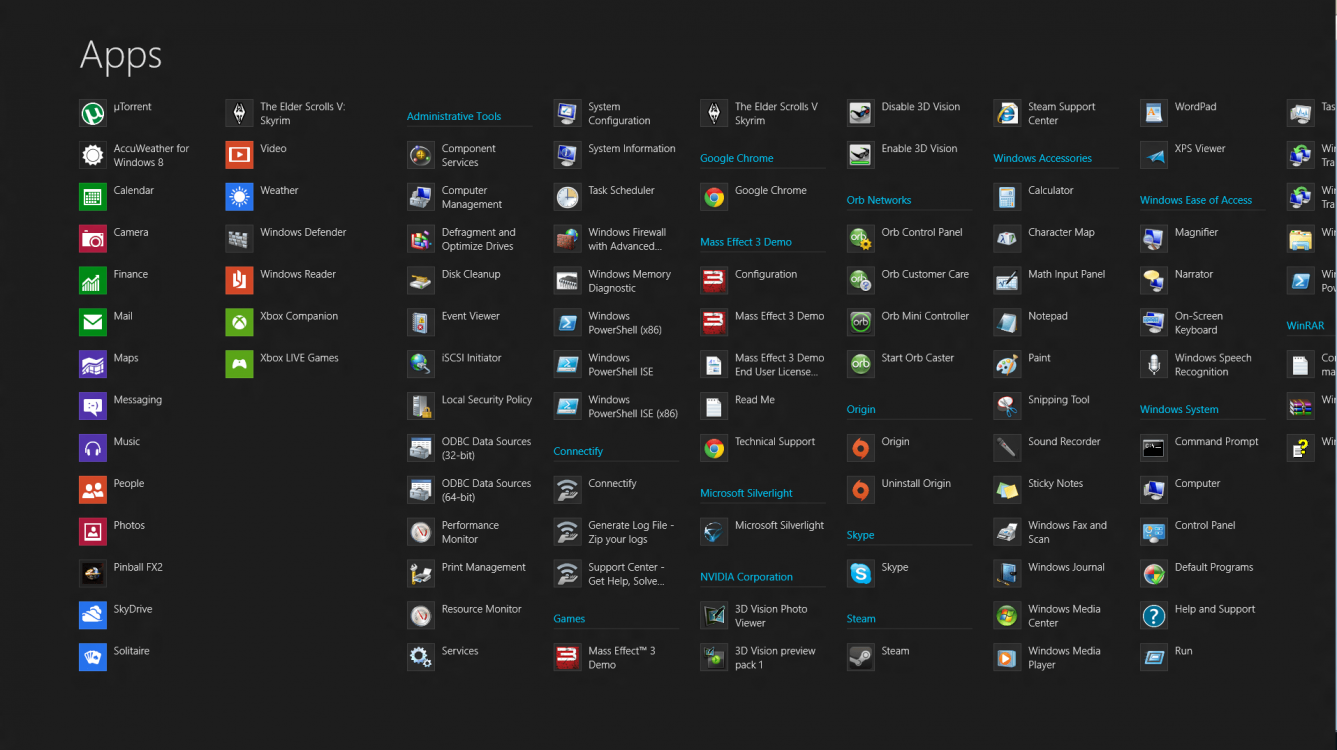Open Help and Support icon
The width and height of the screenshot is (1337, 750).
click(x=1154, y=616)
